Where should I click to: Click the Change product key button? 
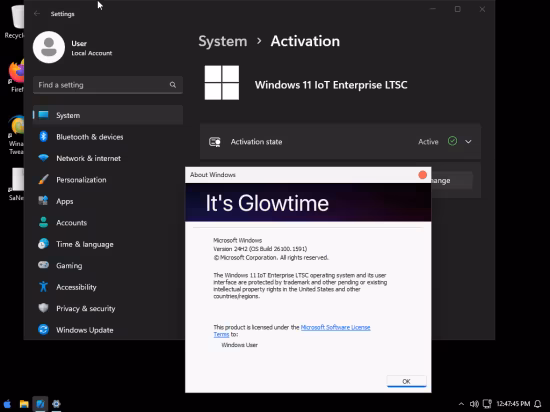452,181
